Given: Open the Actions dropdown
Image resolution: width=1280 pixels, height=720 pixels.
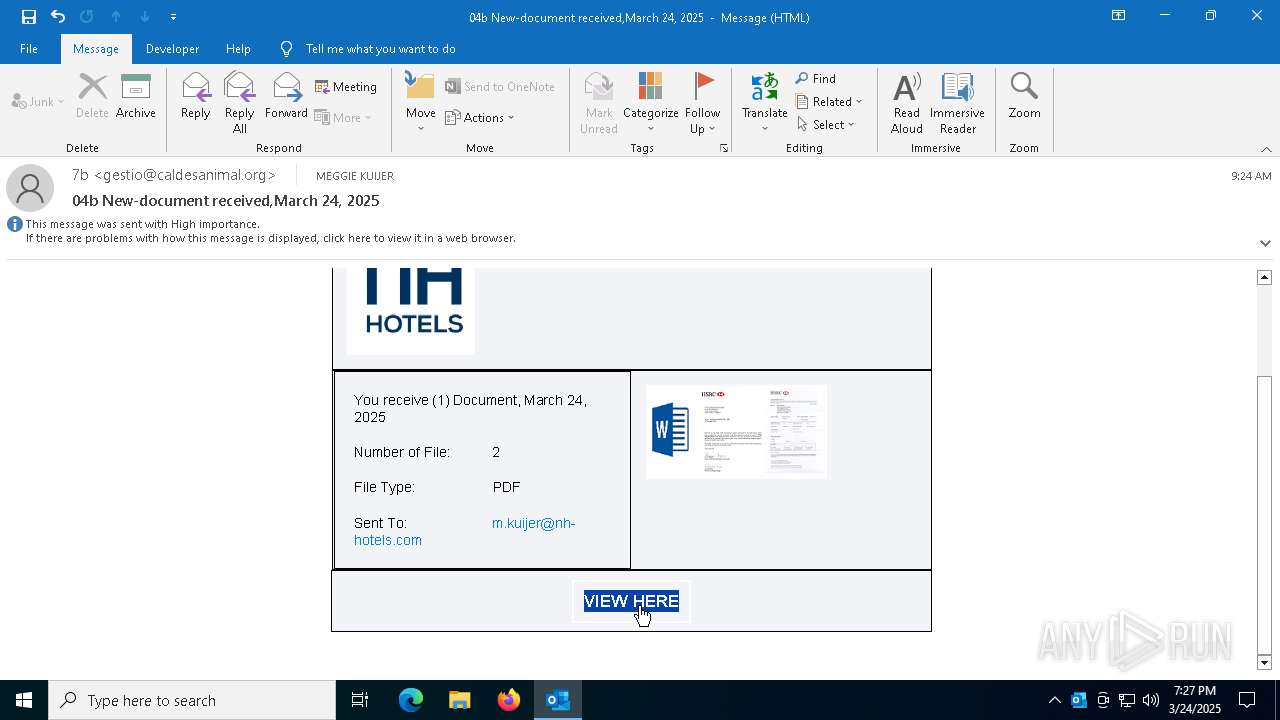Looking at the screenshot, I should point(480,117).
